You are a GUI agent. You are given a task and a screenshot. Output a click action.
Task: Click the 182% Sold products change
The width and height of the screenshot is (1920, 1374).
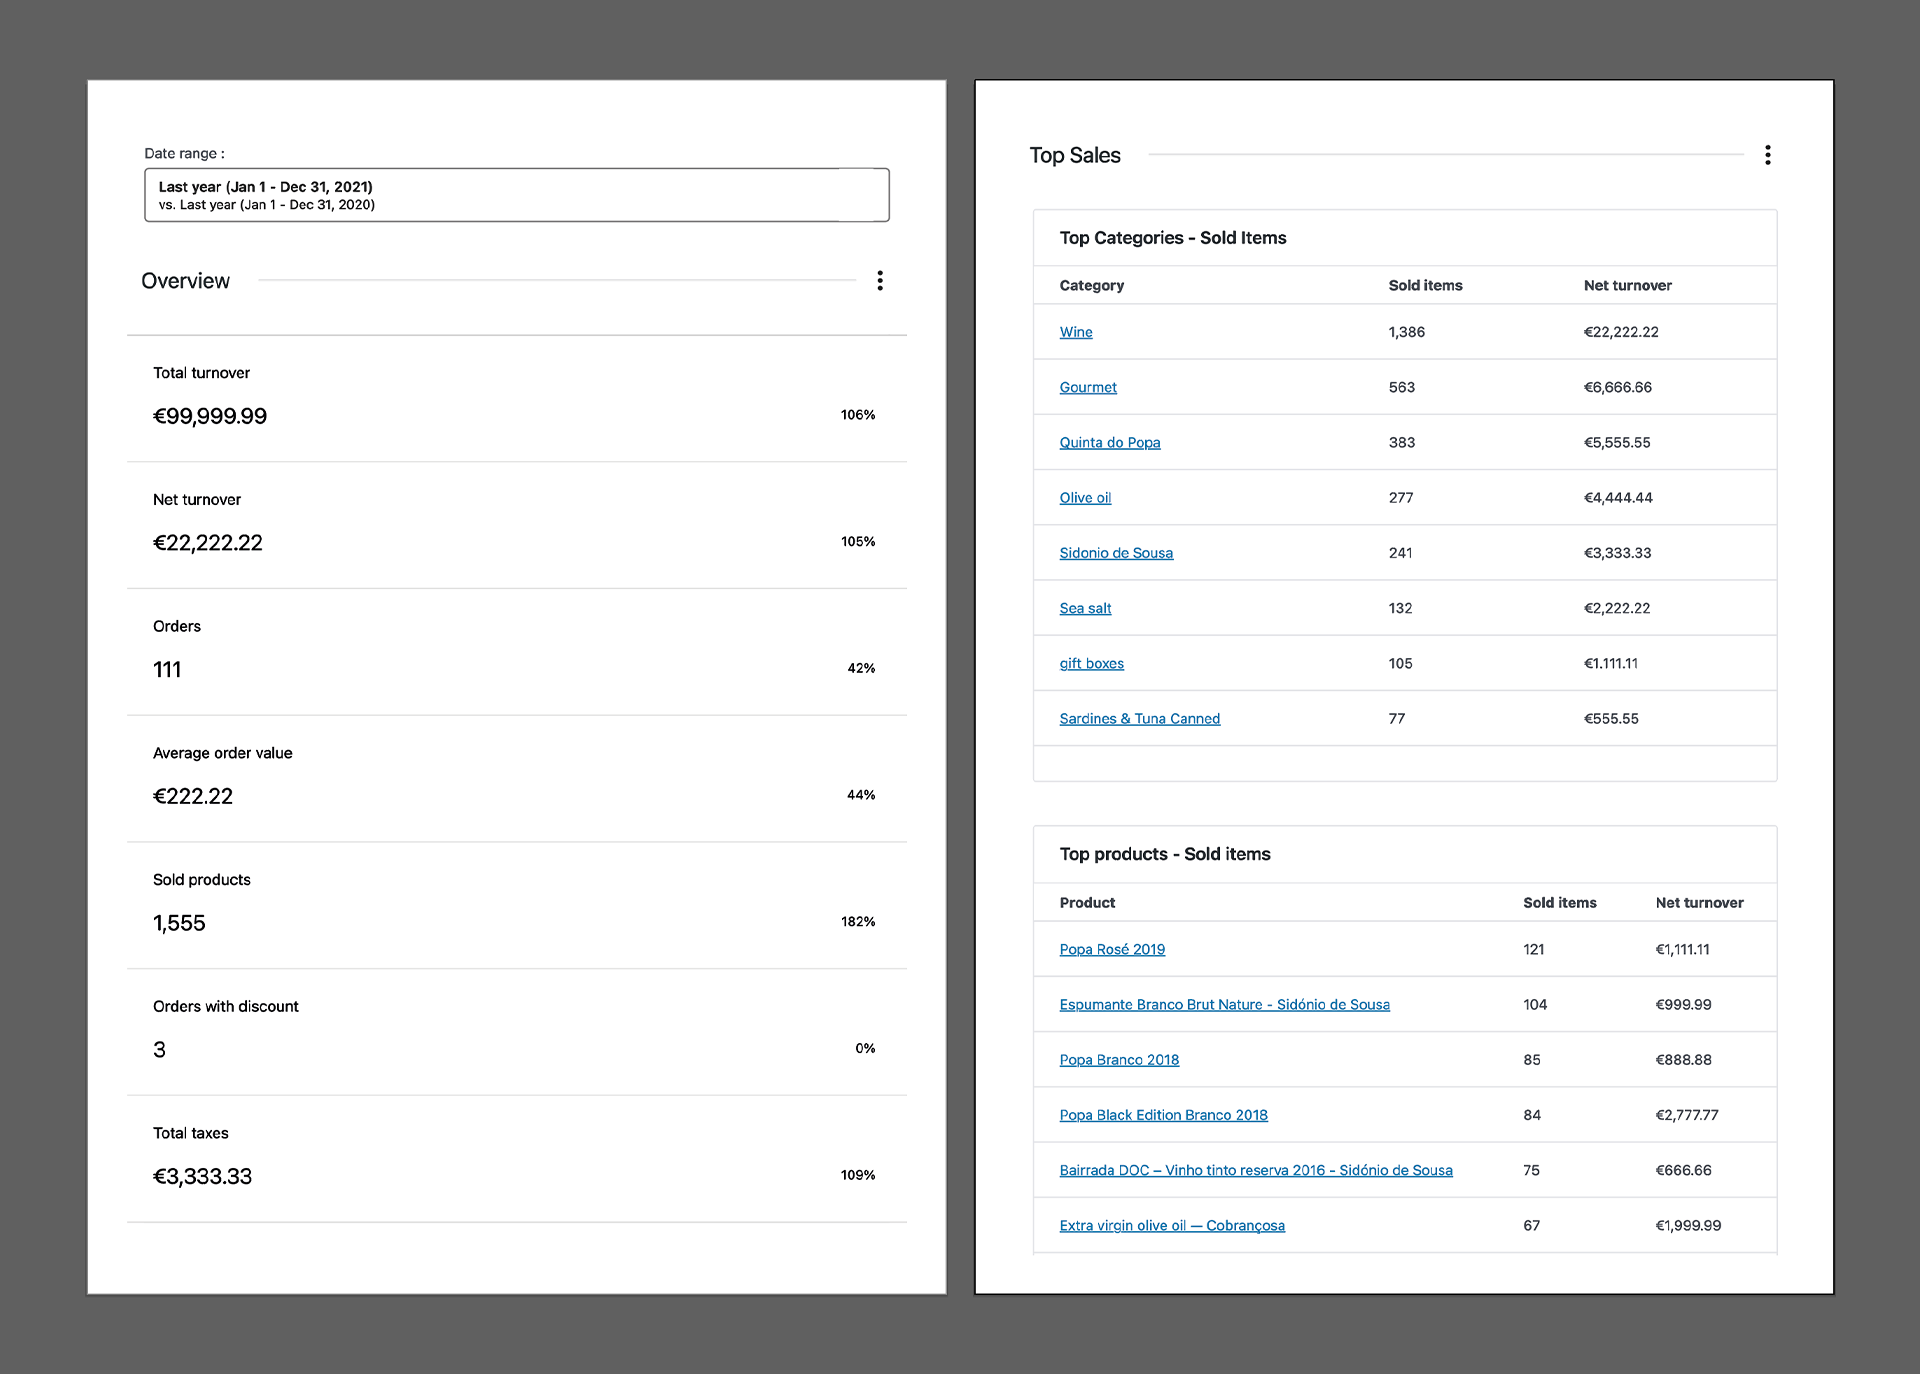point(858,921)
